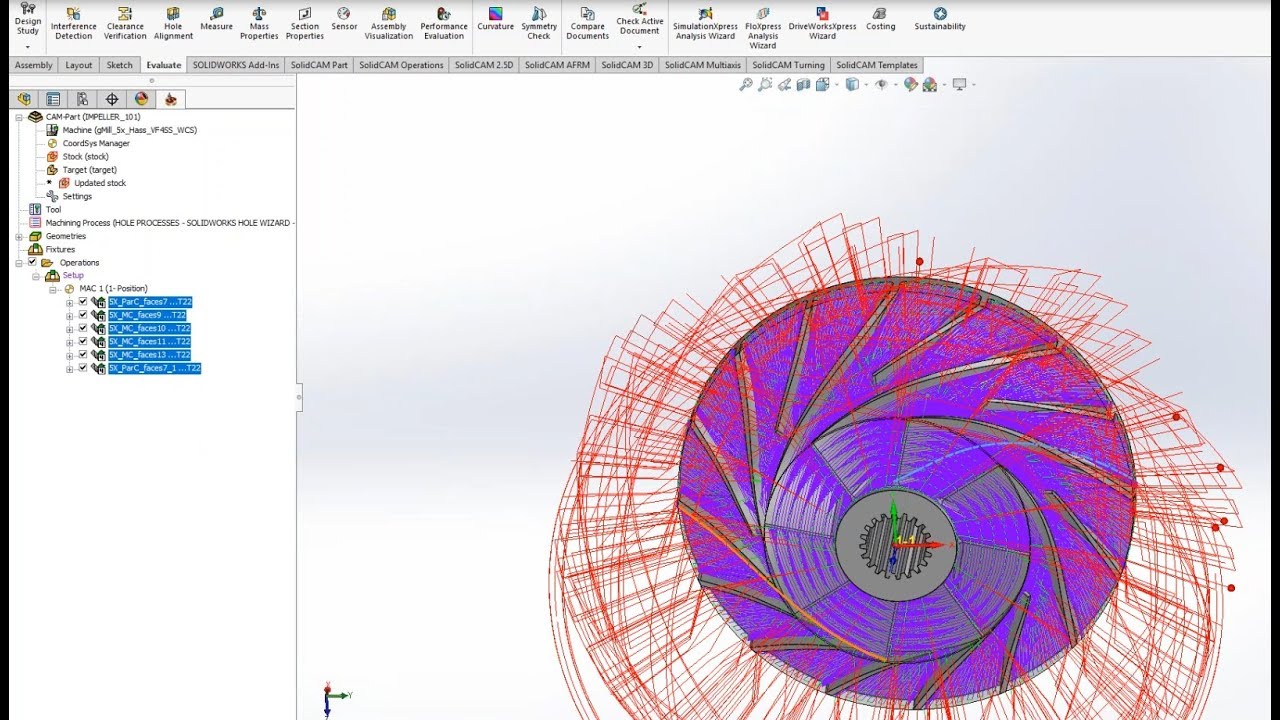
Task: Uncheck 5X_MC_faces13 operation checkbox
Action: click(x=83, y=355)
